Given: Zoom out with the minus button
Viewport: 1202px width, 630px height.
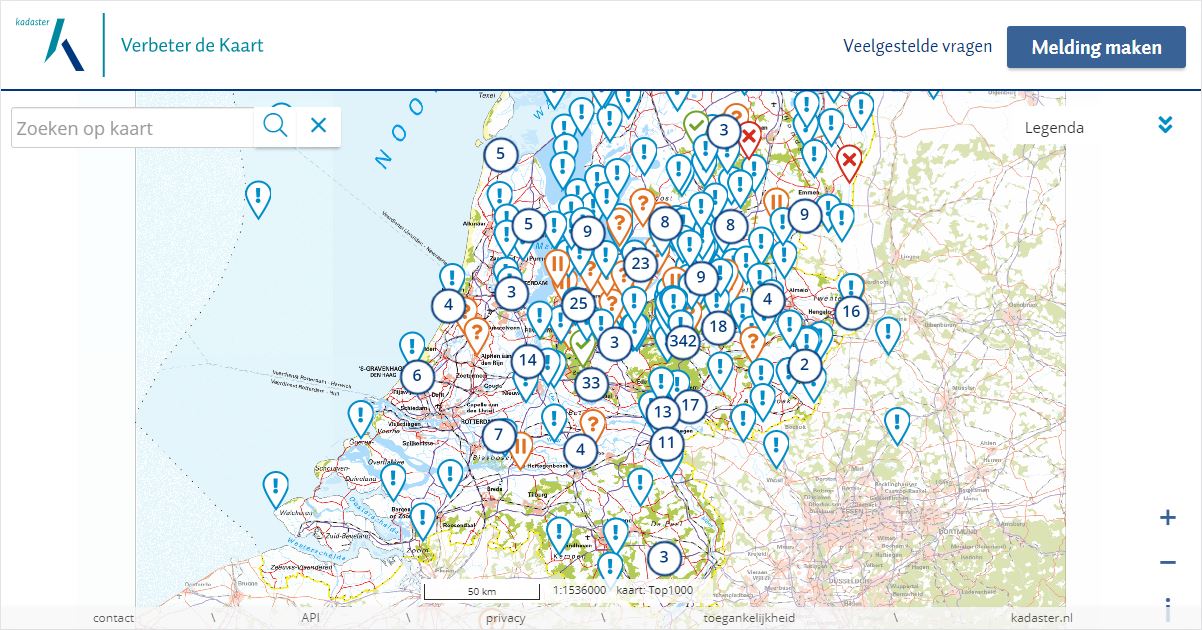Looking at the screenshot, I should click(x=1167, y=562).
